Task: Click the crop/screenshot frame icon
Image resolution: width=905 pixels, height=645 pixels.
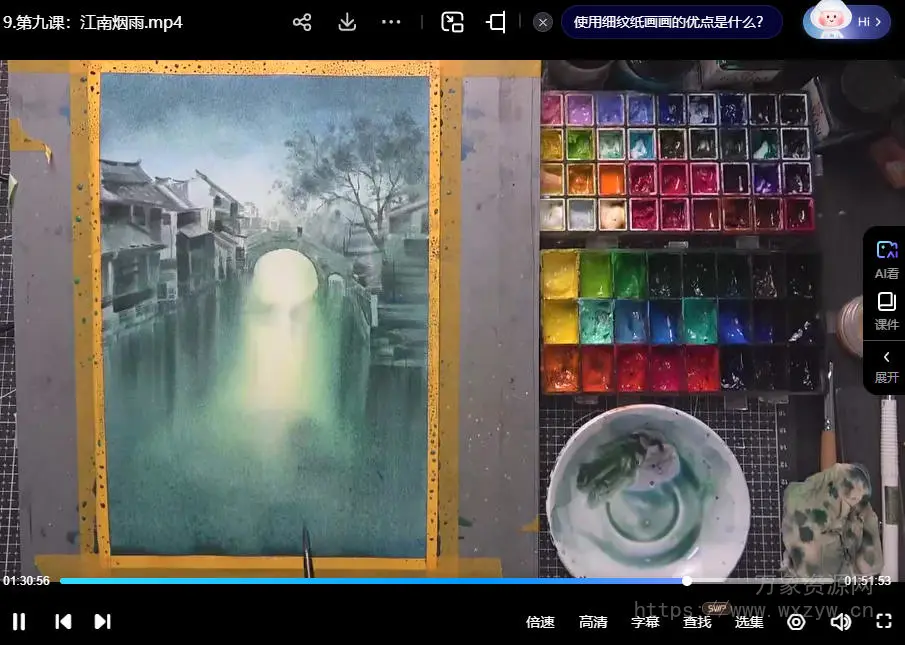Action: [496, 22]
